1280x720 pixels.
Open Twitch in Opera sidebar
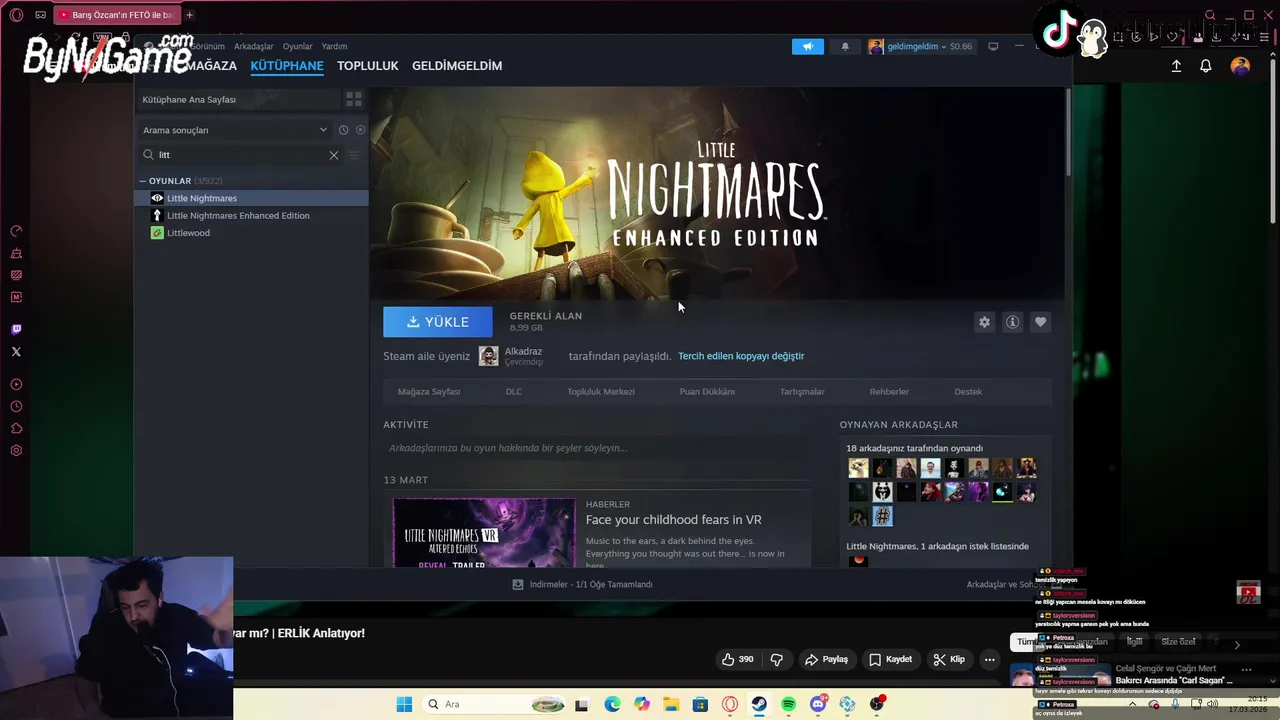click(16, 329)
